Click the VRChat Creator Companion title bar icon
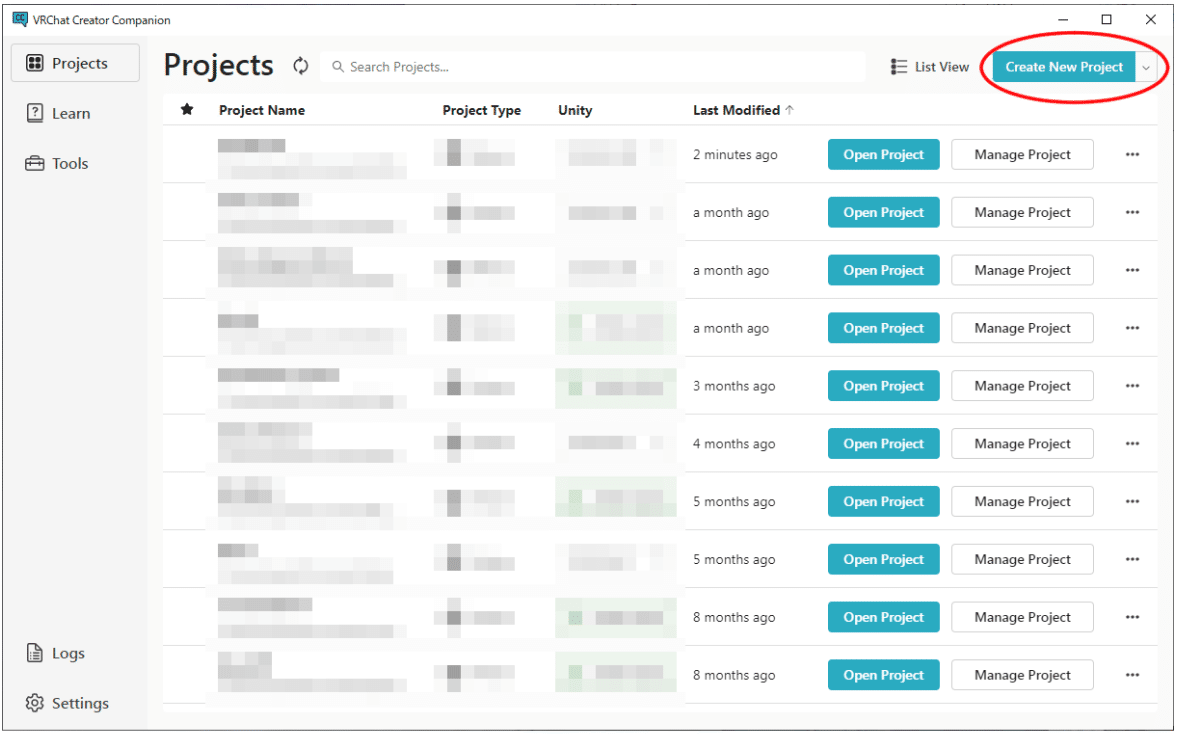 point(20,20)
